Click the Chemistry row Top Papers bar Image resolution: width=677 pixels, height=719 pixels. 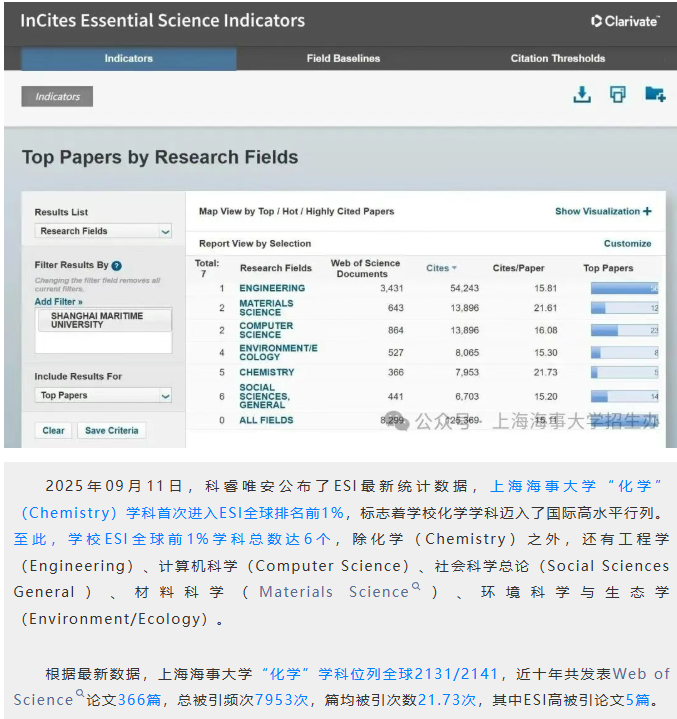click(x=623, y=372)
